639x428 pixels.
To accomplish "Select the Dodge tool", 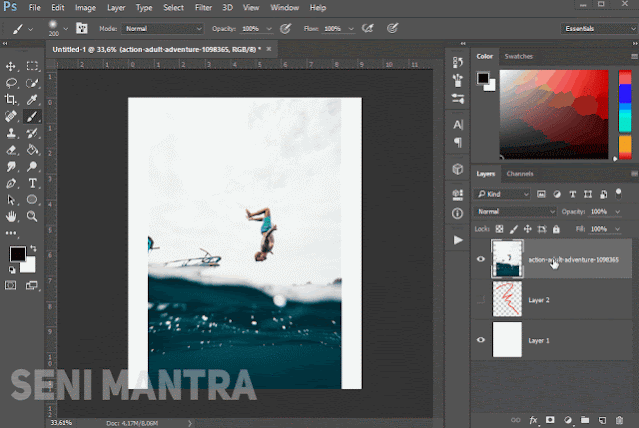I will [x=32, y=166].
